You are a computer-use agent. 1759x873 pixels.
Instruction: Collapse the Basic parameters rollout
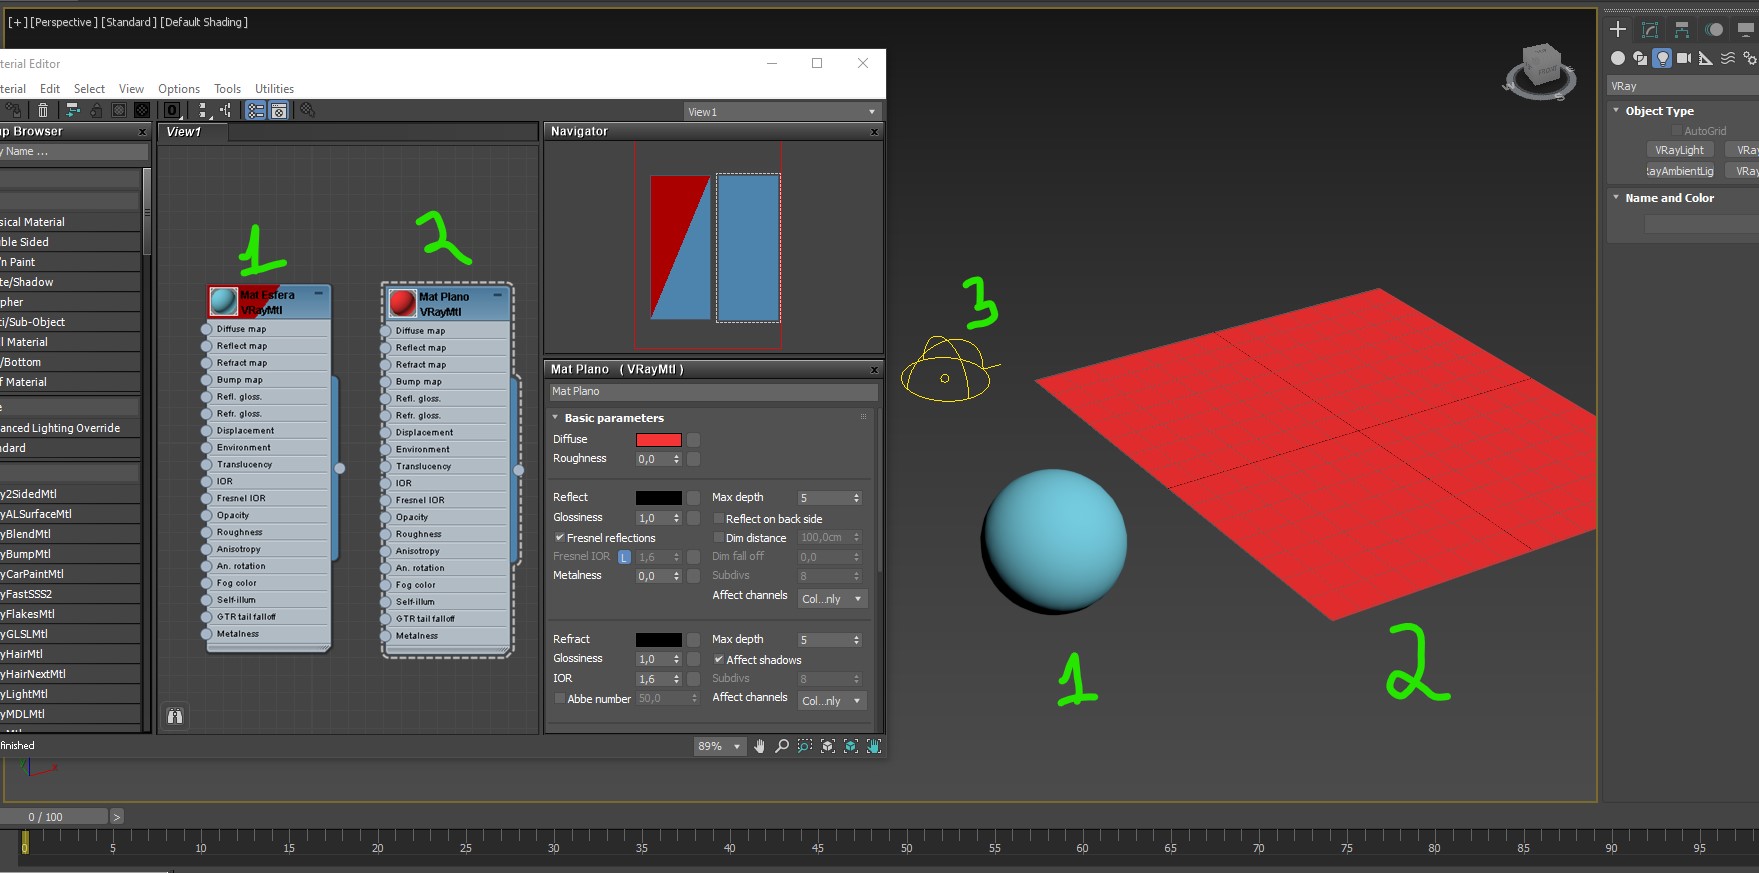[x=556, y=418]
